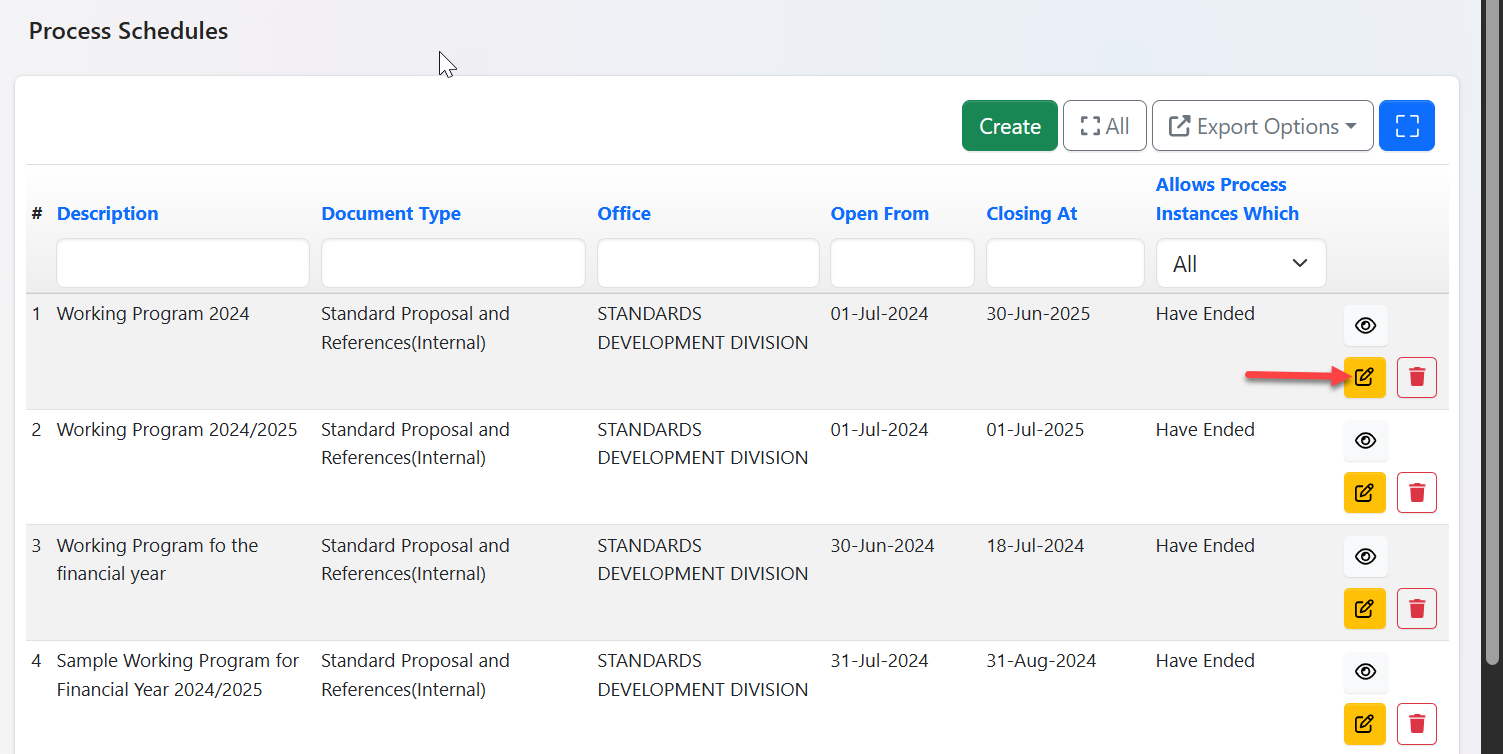Sort by Closing At column header
Viewport: 1503px width, 754px height.
click(1031, 213)
